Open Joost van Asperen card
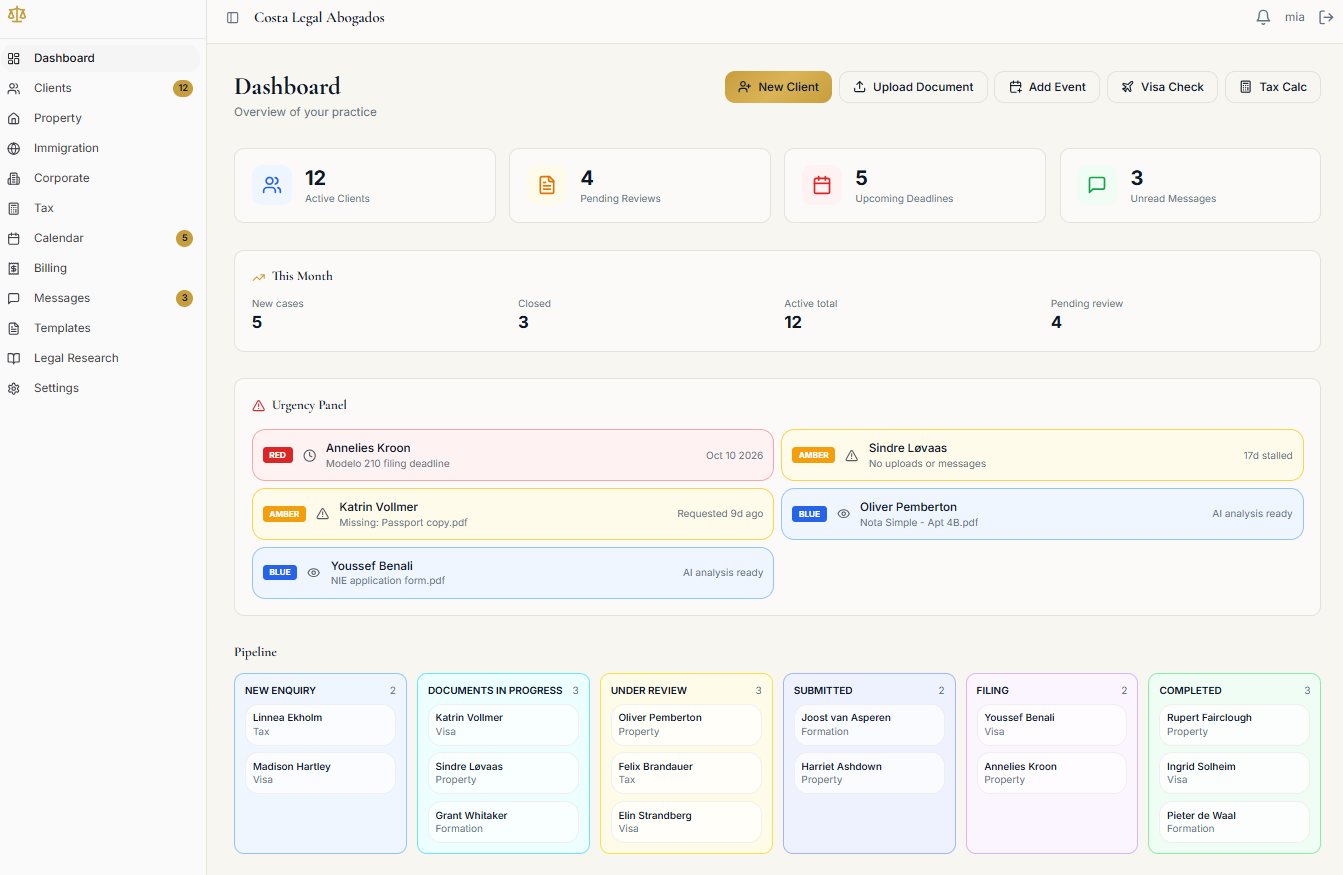This screenshot has height=875, width=1343. click(x=869, y=725)
